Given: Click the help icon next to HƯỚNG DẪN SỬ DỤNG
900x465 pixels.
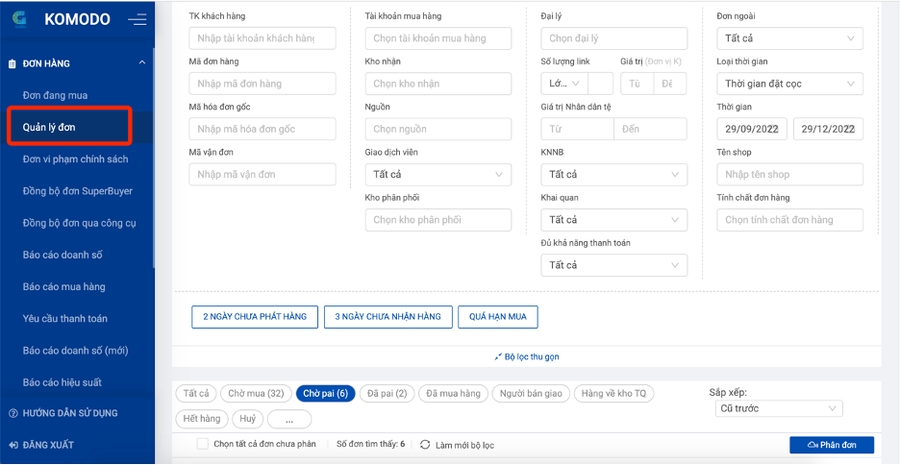Looking at the screenshot, I should pos(12,413).
